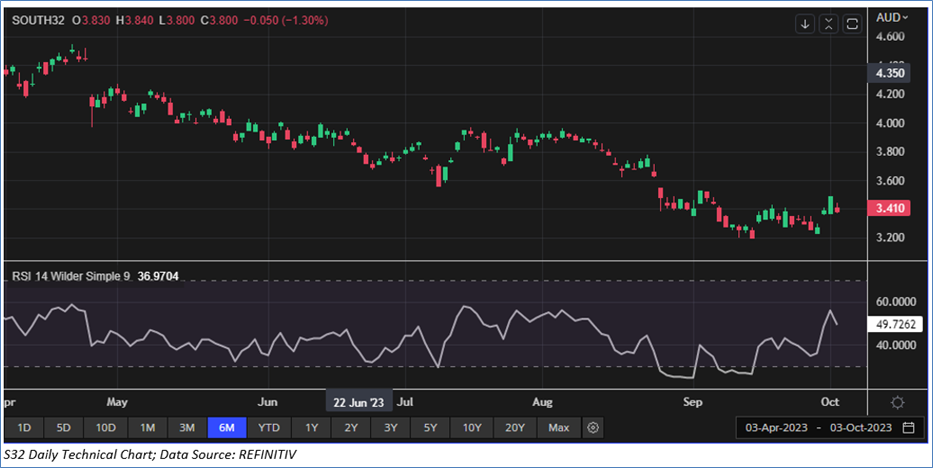Open chart axis settings gear icon
Viewport: 933px width, 468px height.
click(x=897, y=402)
